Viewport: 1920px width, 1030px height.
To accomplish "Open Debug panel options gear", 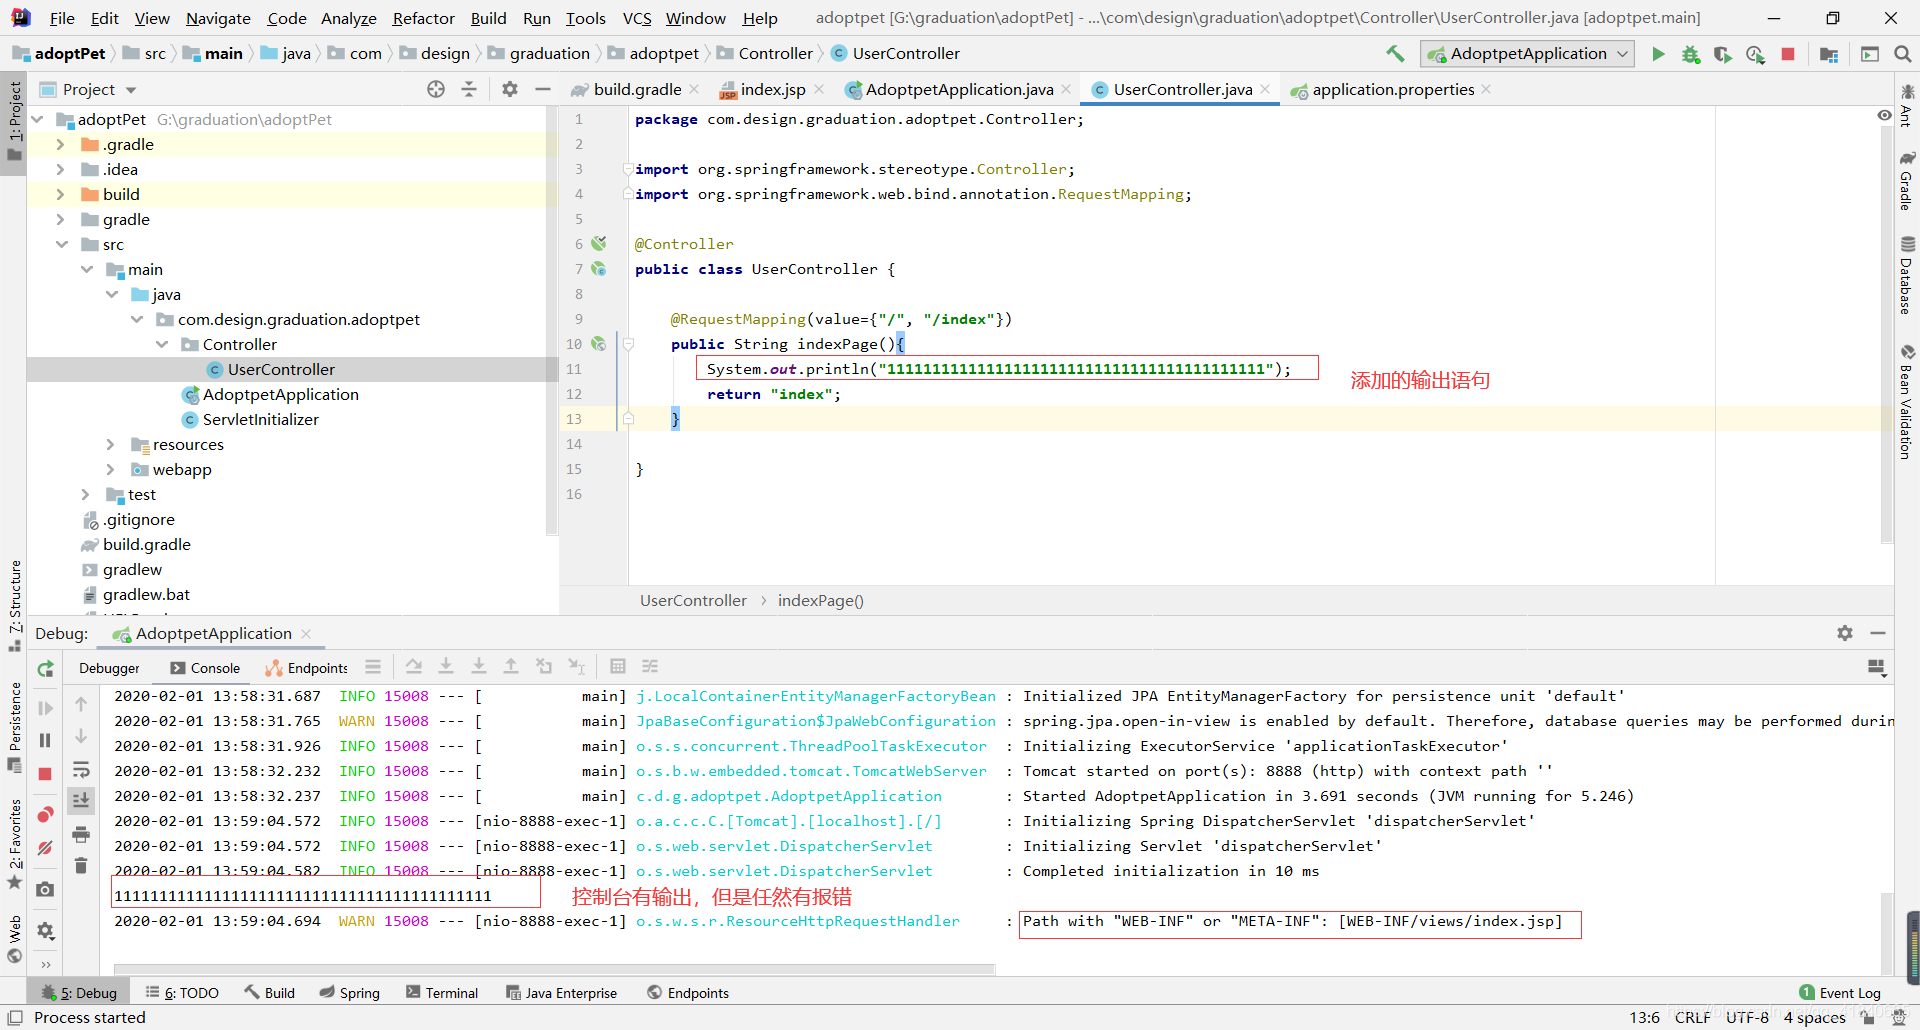I will (1845, 633).
